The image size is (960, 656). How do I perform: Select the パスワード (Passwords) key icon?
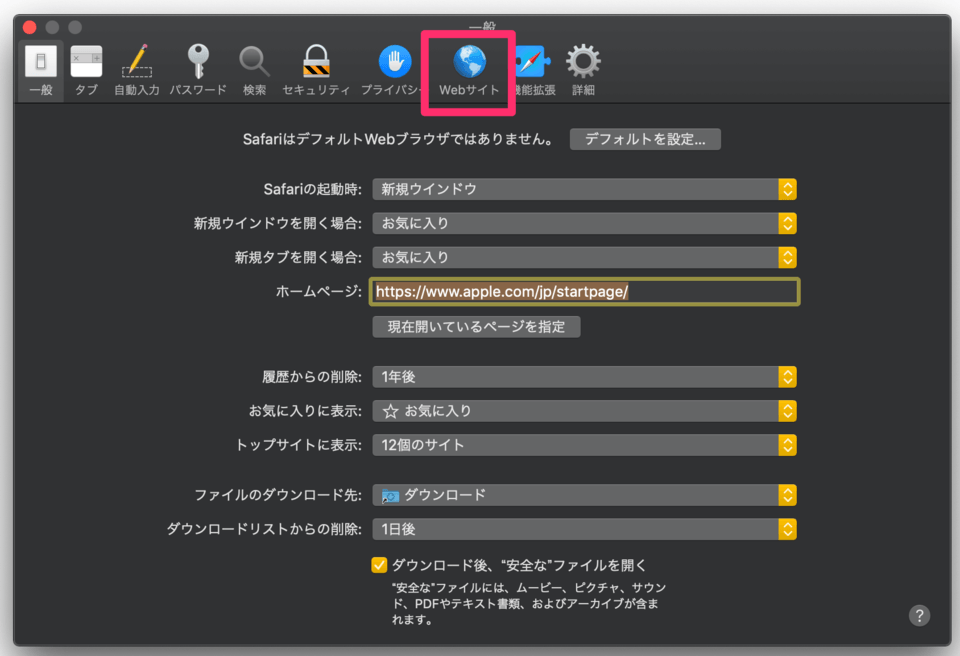click(196, 63)
